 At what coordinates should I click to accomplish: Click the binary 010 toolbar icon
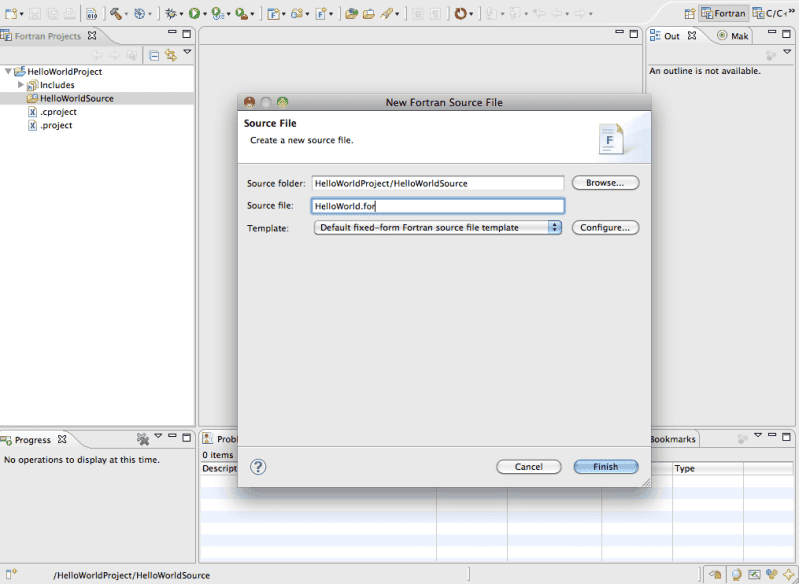(x=91, y=14)
